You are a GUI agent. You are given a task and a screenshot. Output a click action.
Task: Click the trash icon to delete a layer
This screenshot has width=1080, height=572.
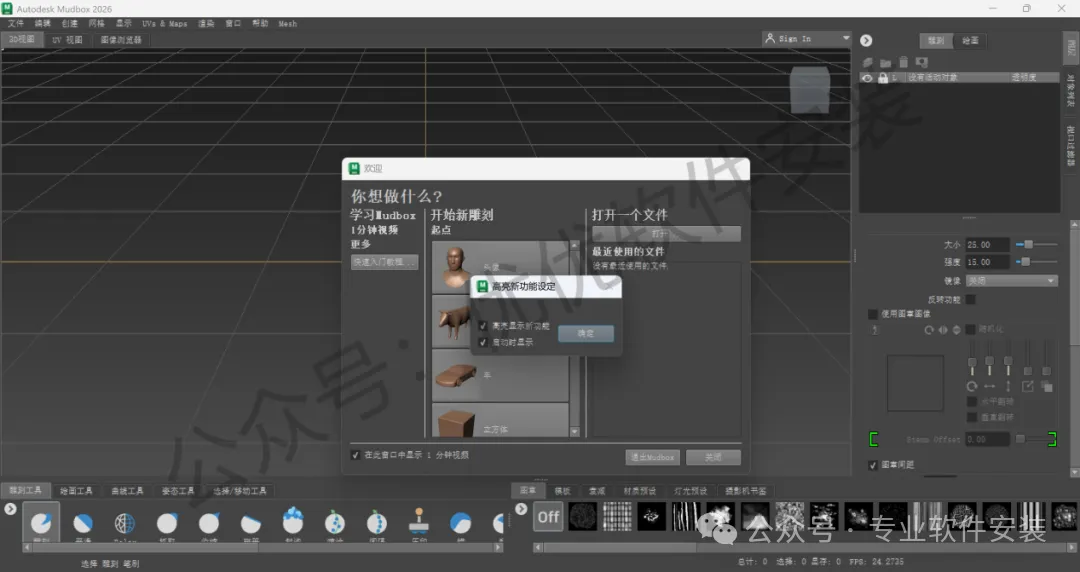coord(903,63)
